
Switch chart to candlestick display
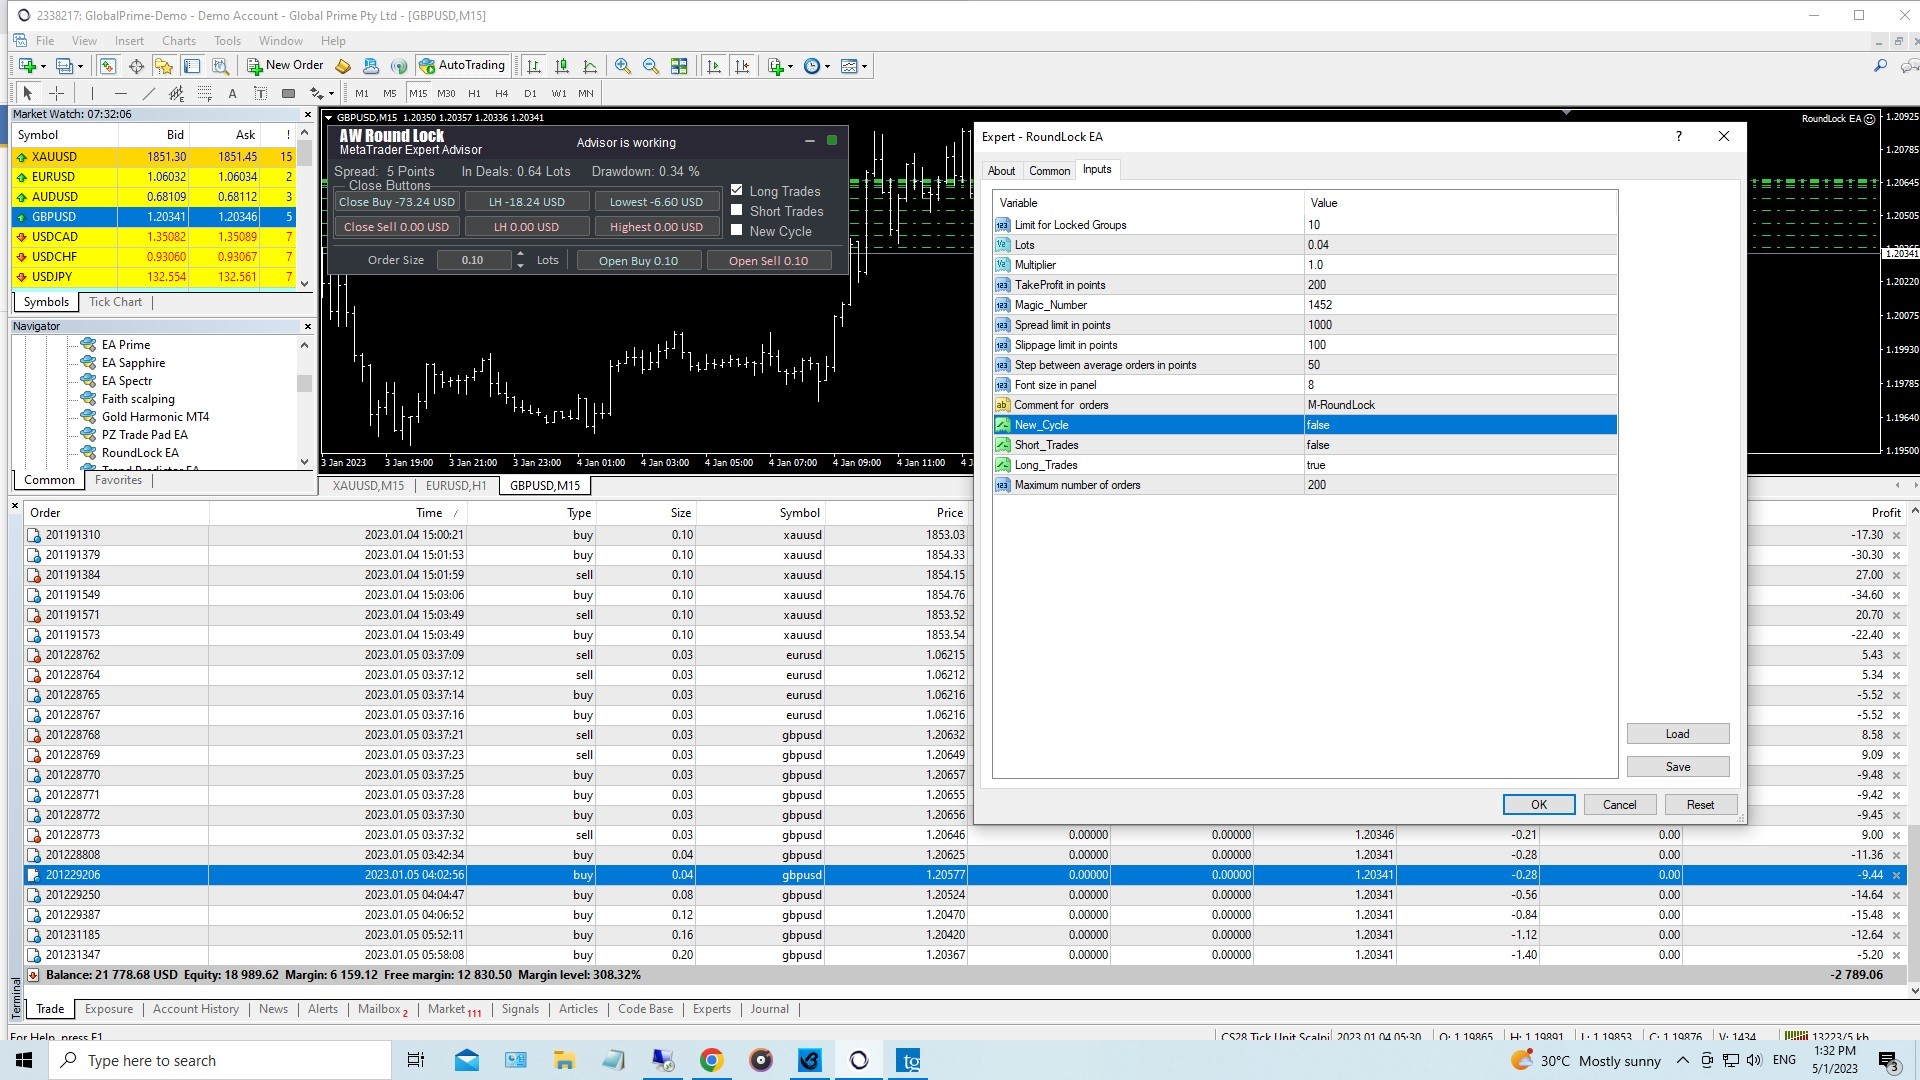pyautogui.click(x=562, y=66)
